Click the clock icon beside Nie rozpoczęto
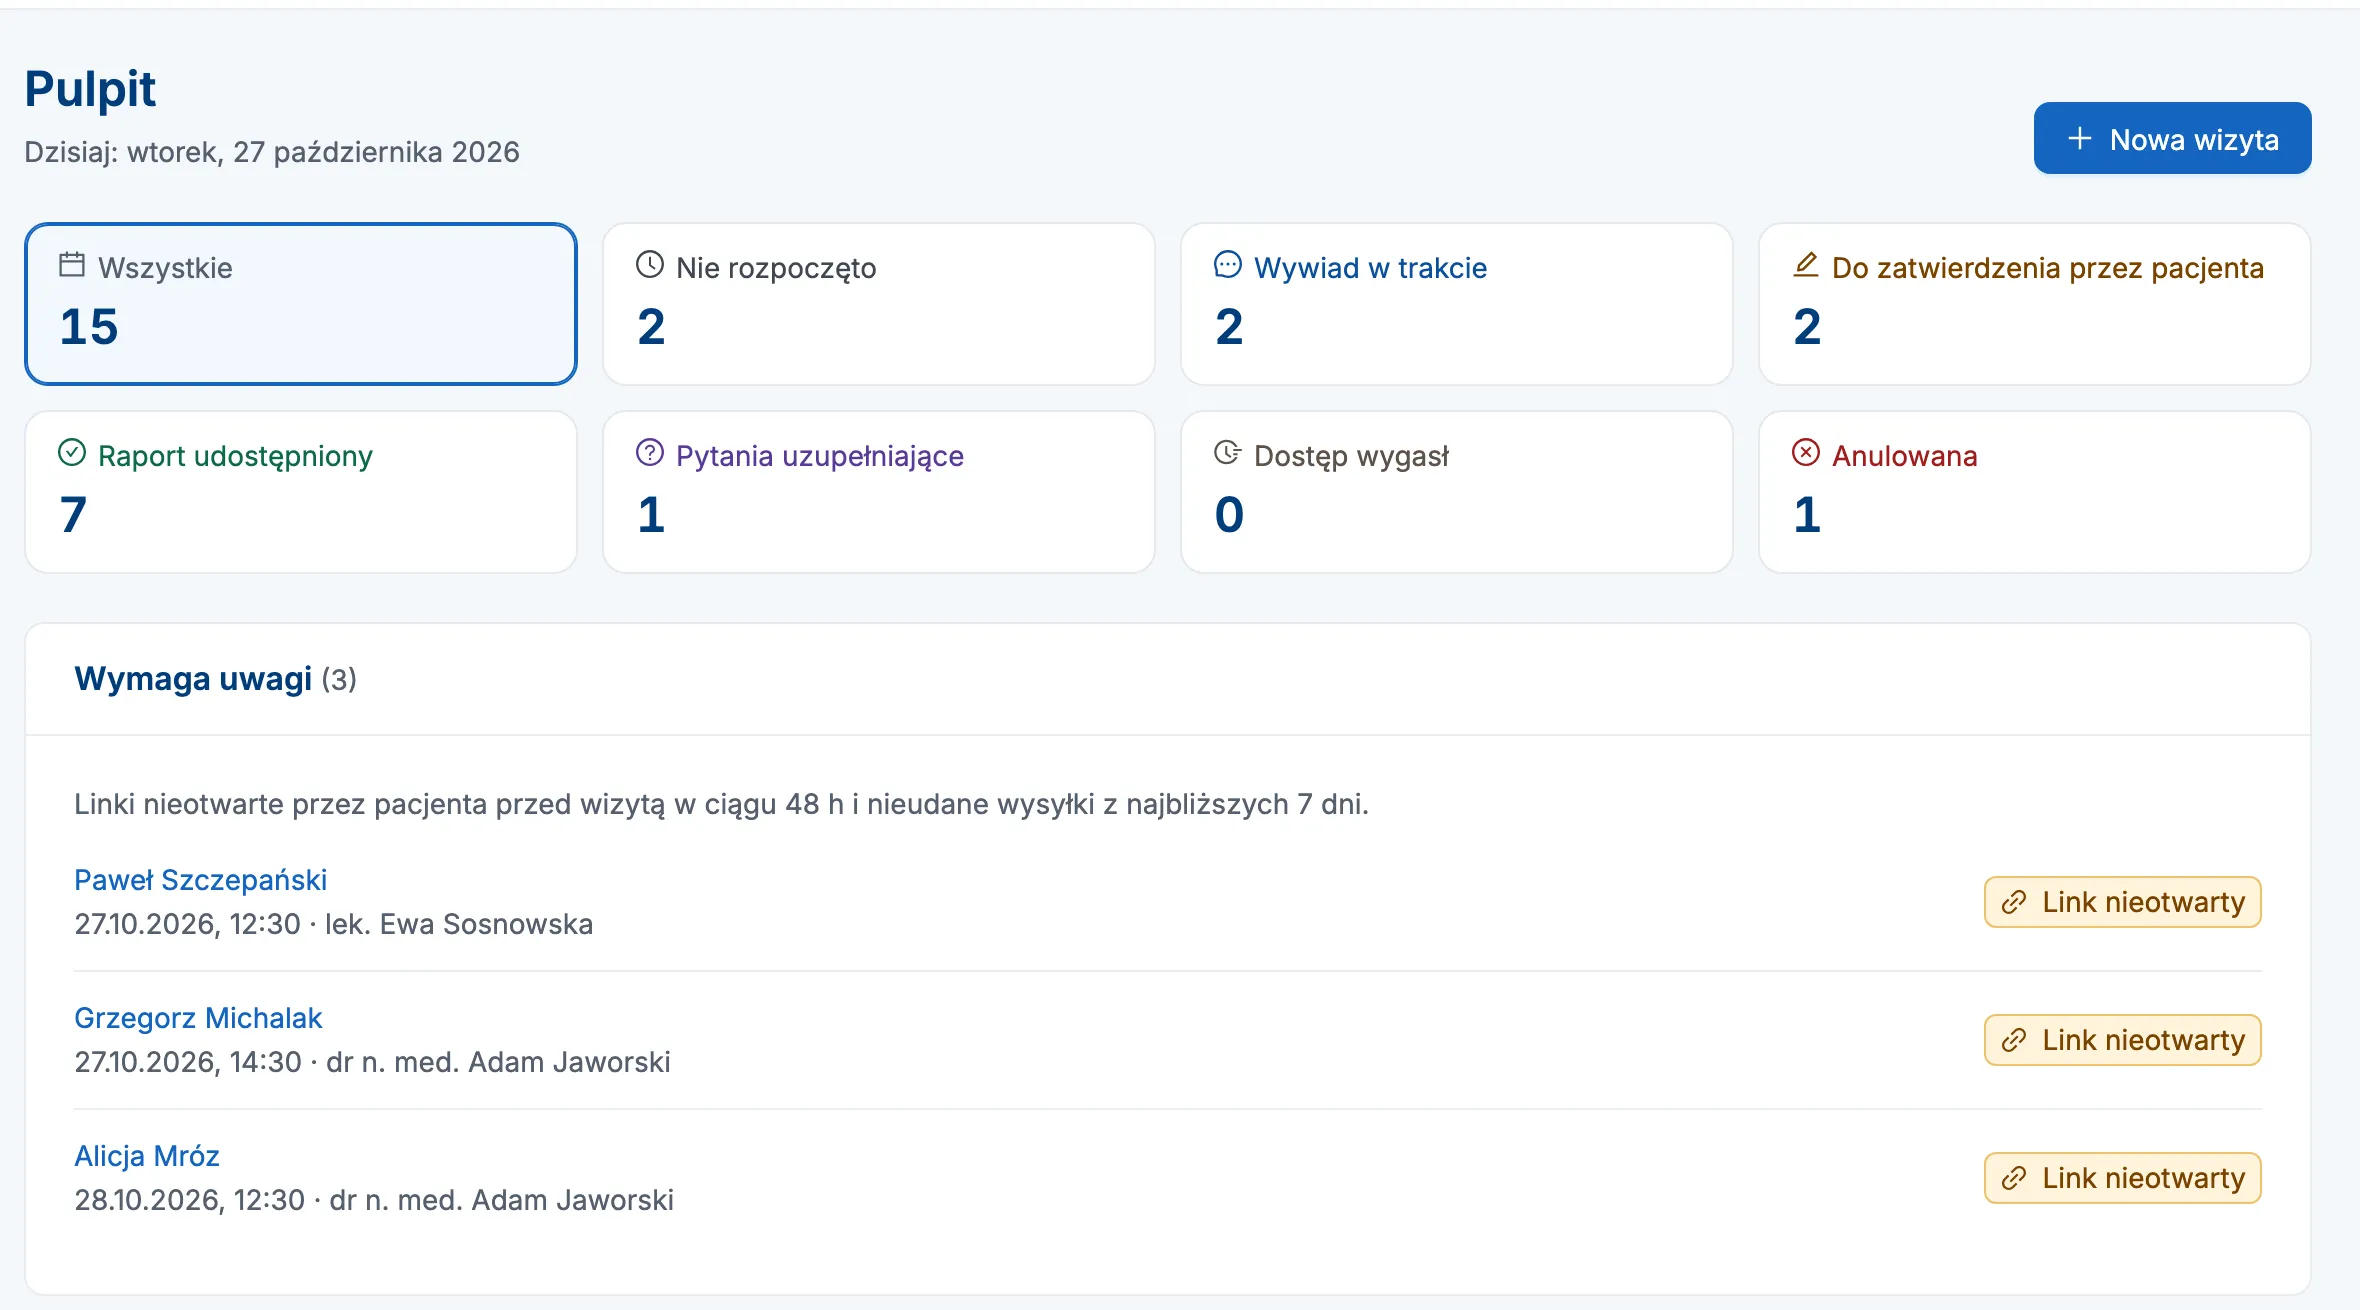 650,265
